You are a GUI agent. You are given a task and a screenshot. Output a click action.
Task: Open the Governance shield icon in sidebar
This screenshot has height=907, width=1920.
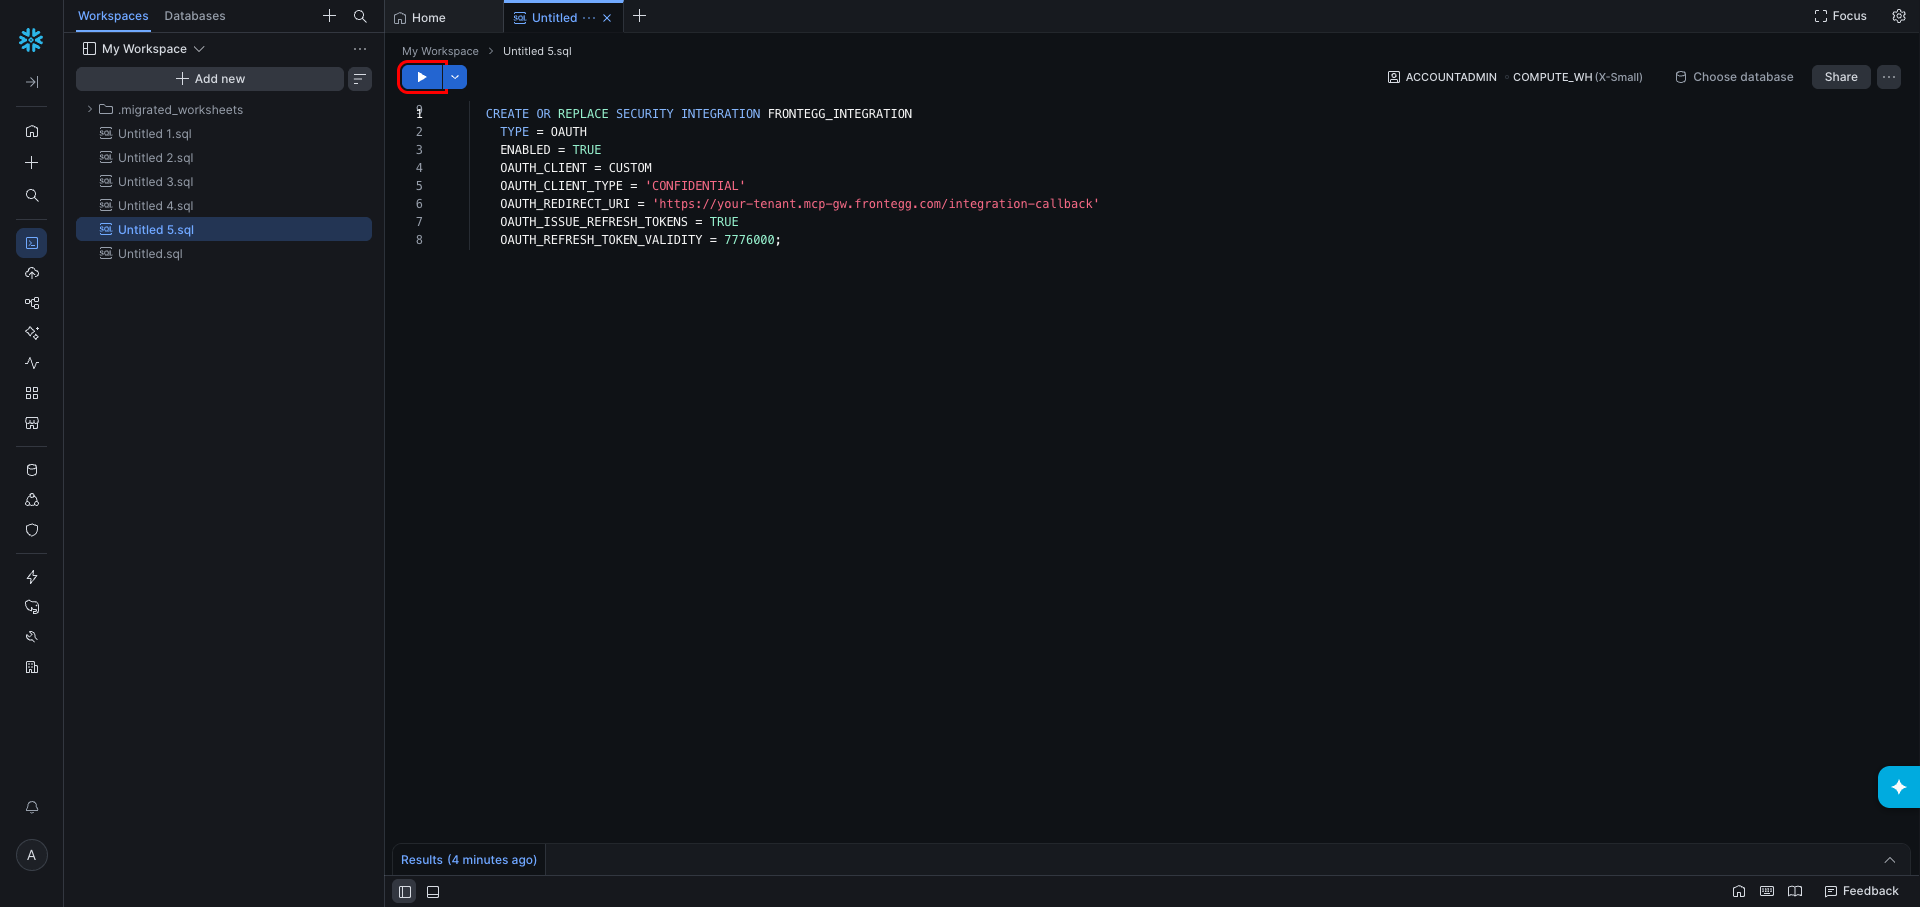(x=32, y=530)
